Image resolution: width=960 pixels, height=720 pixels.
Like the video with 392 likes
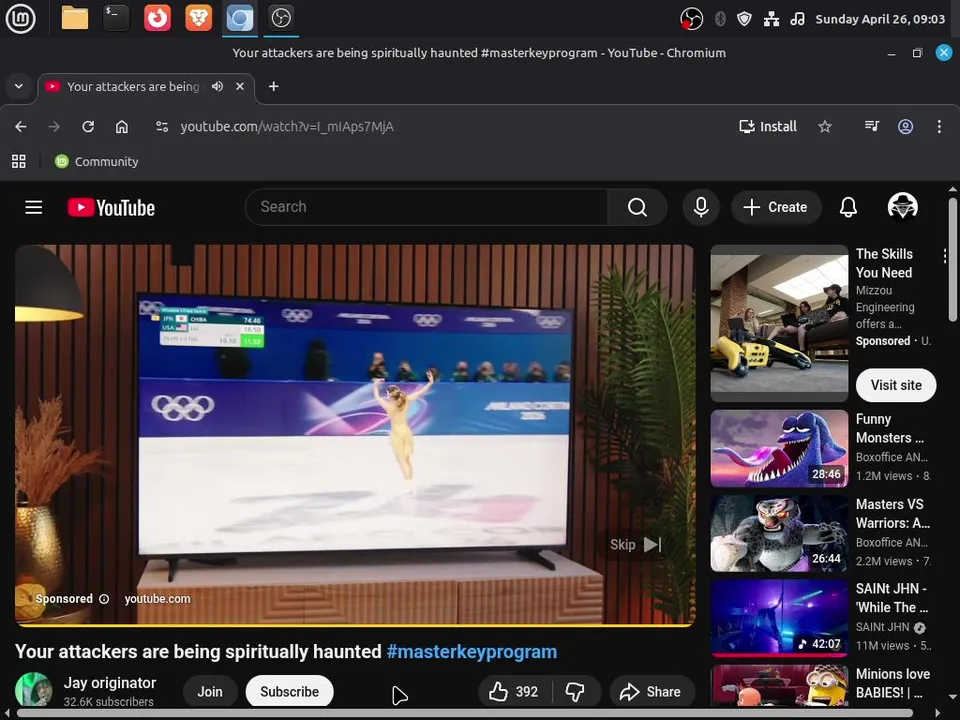coord(513,691)
